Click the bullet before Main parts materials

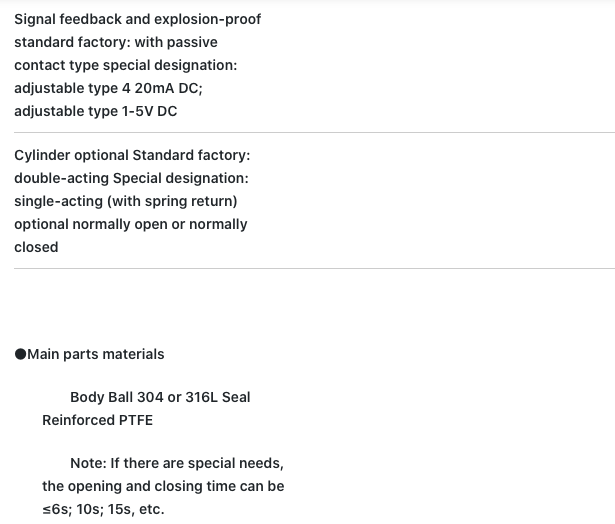(20, 354)
